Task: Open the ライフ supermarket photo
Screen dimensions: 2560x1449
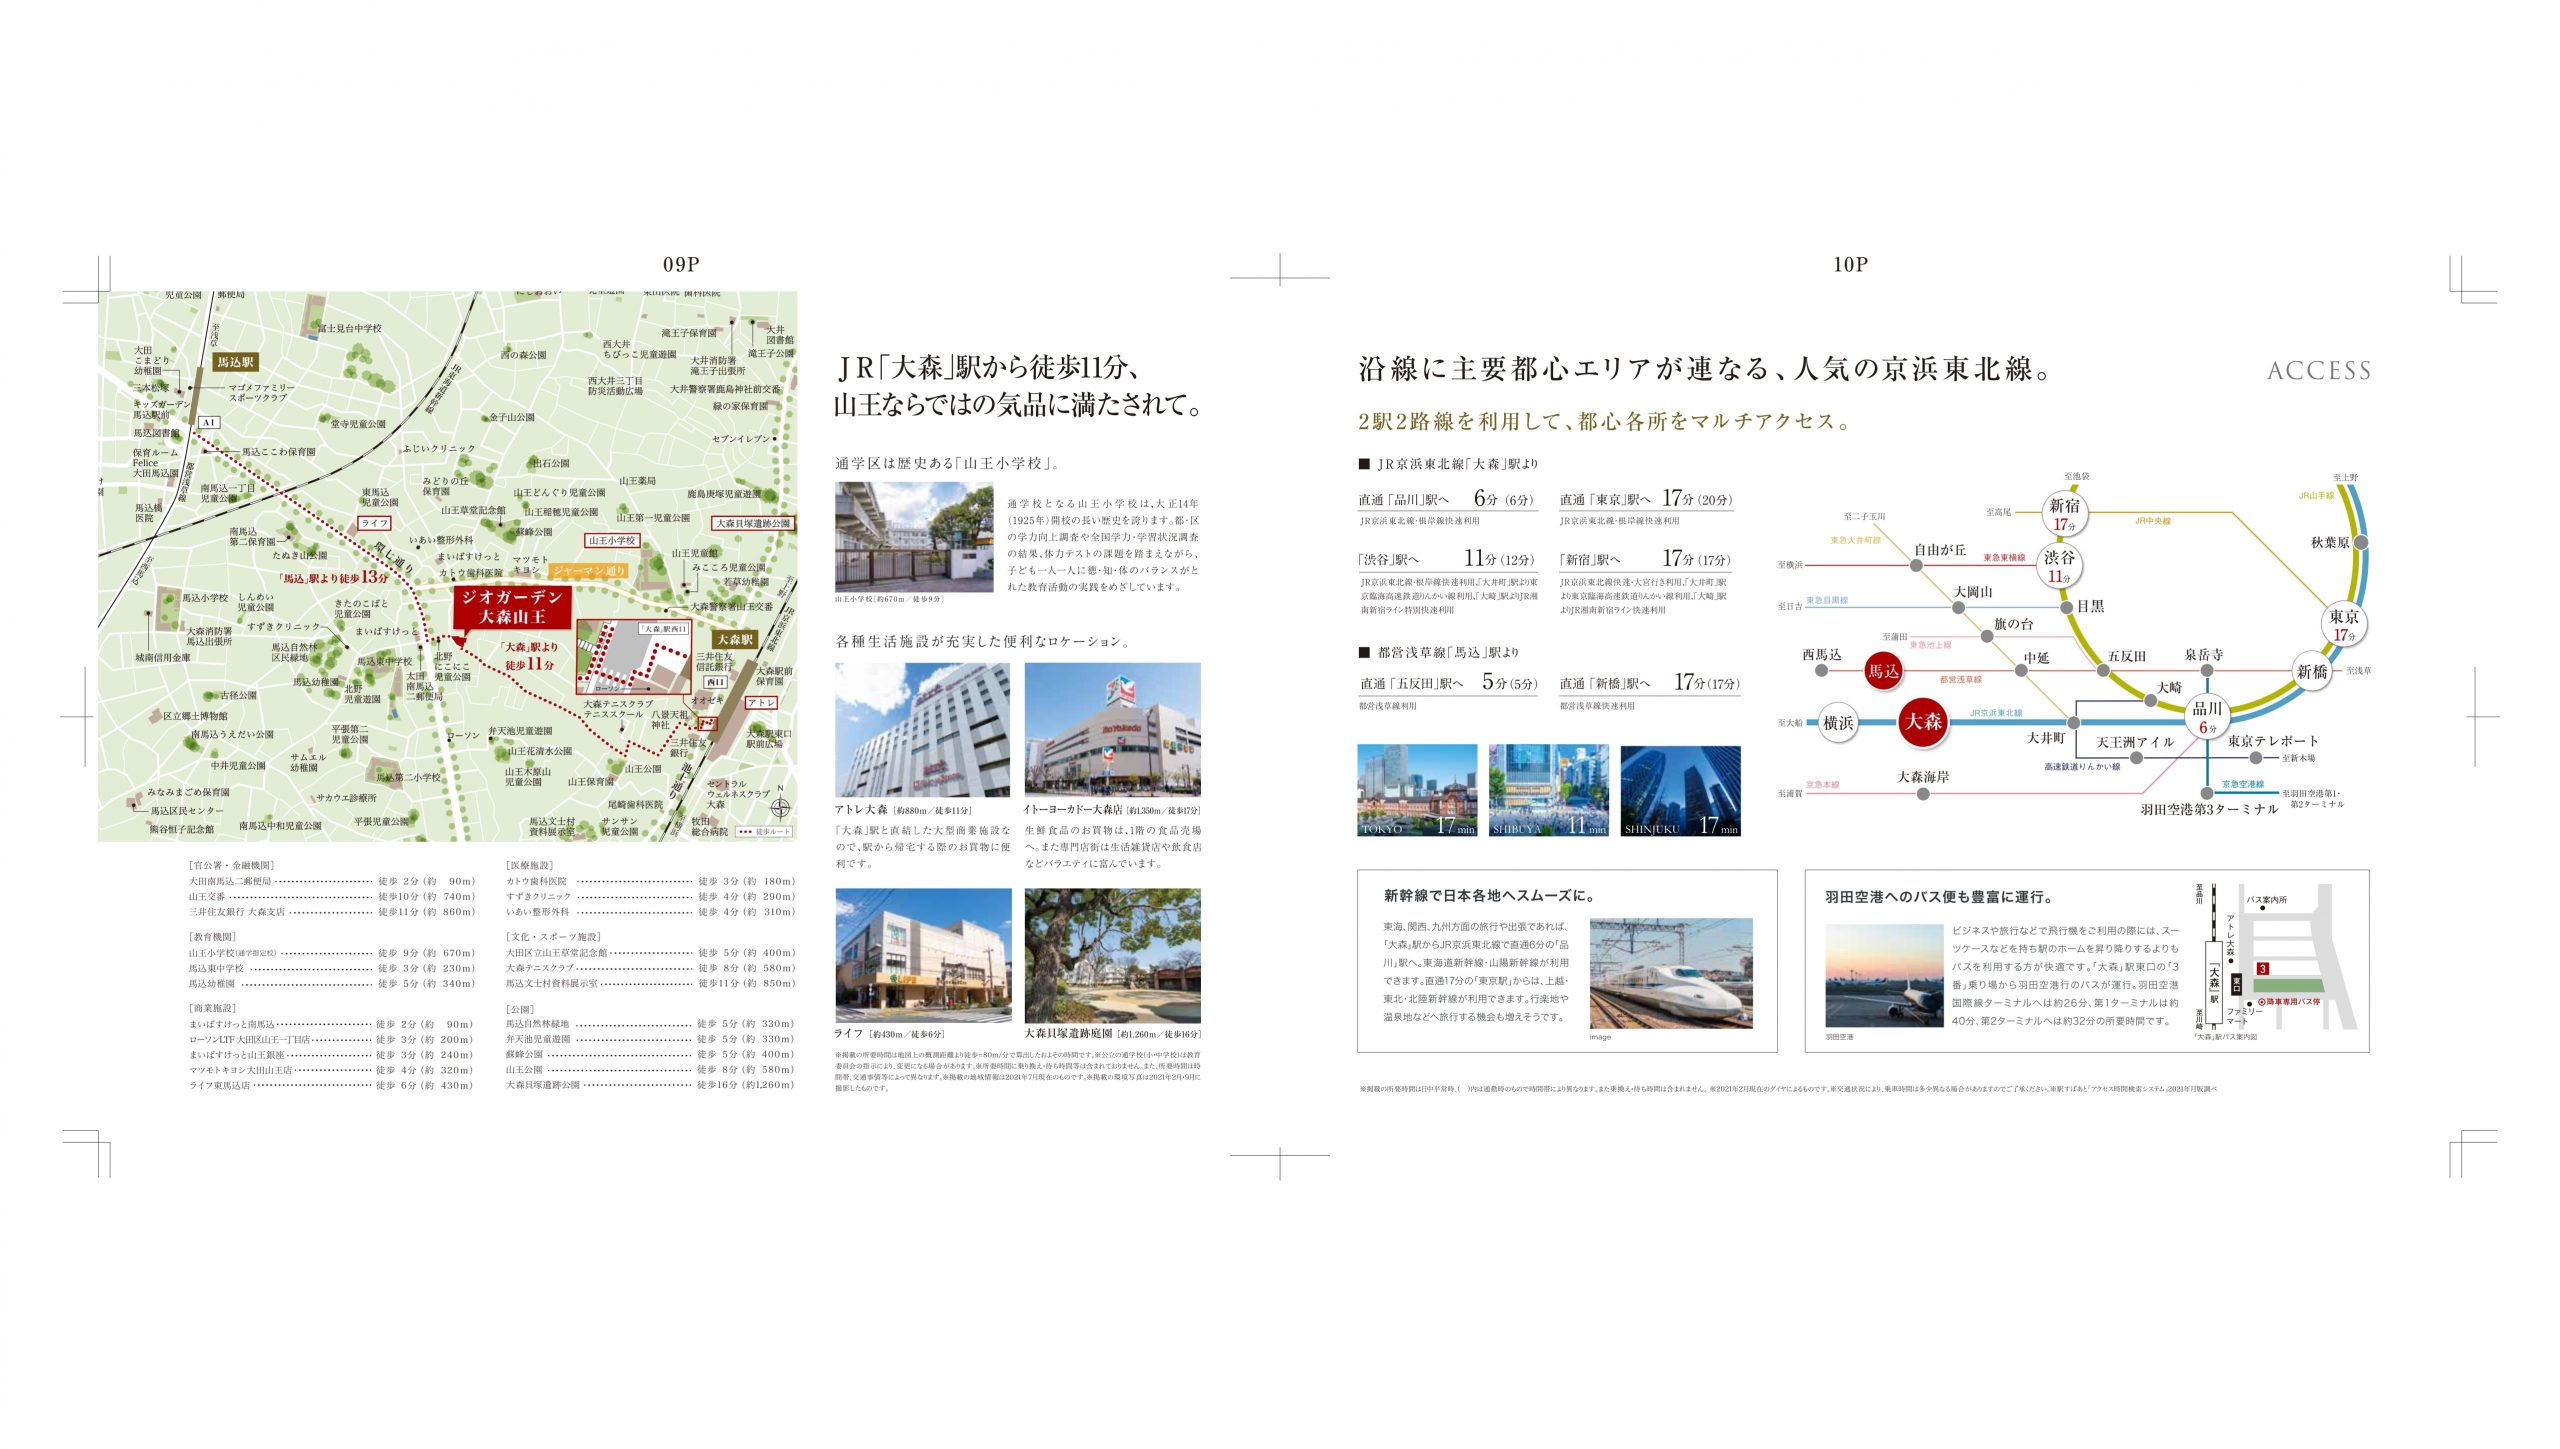Action: click(922, 956)
